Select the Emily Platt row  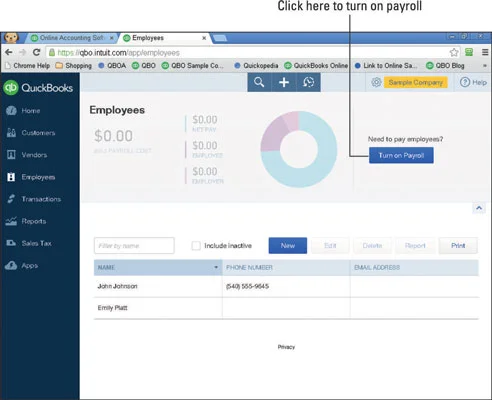[x=286, y=308]
